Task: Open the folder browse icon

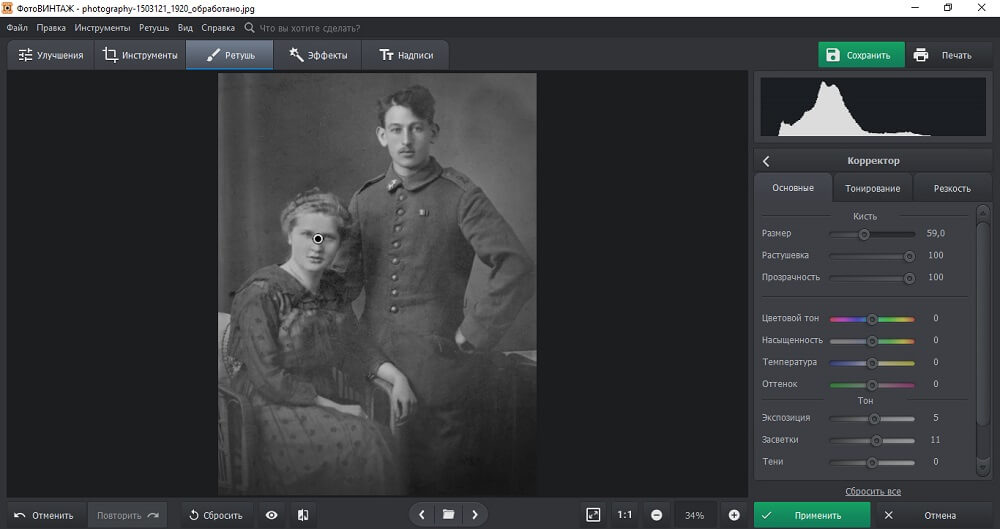Action: coord(448,514)
